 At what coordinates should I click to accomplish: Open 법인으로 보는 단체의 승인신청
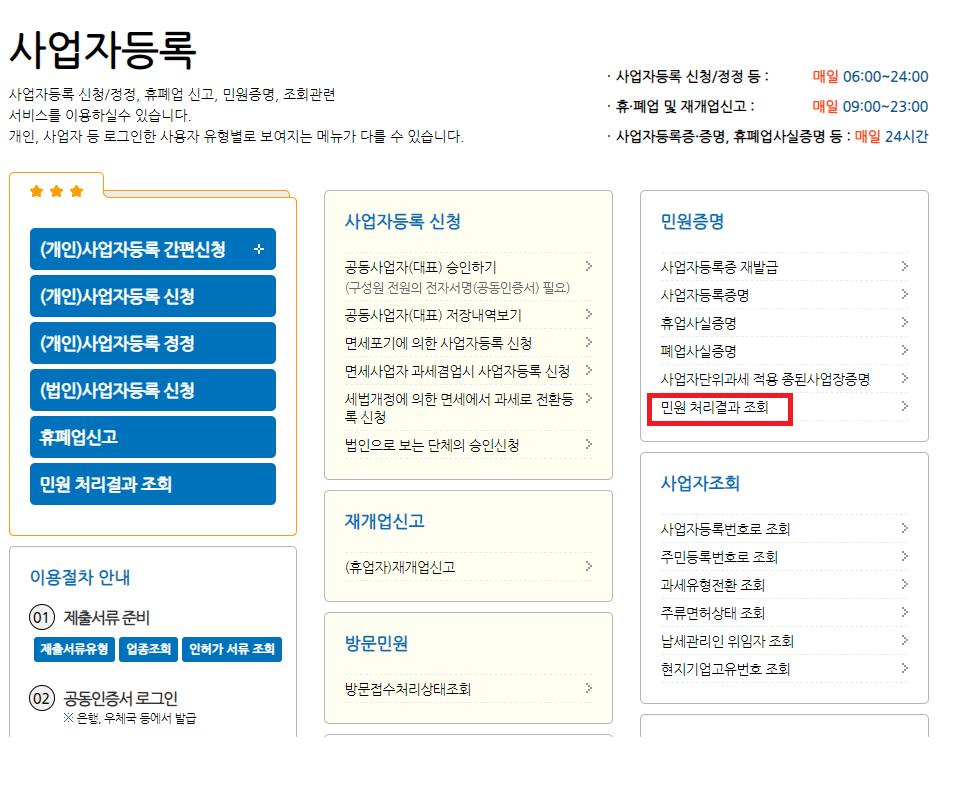click(x=432, y=445)
